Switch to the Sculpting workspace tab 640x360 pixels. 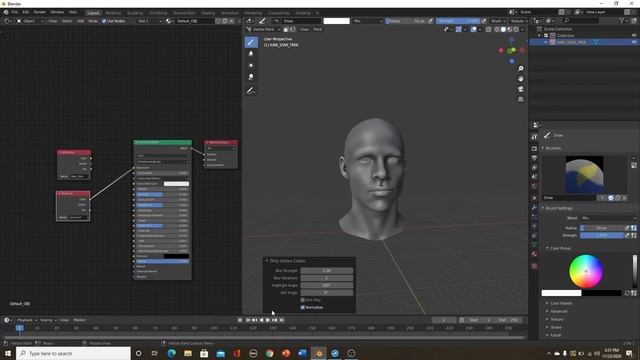tap(135, 13)
